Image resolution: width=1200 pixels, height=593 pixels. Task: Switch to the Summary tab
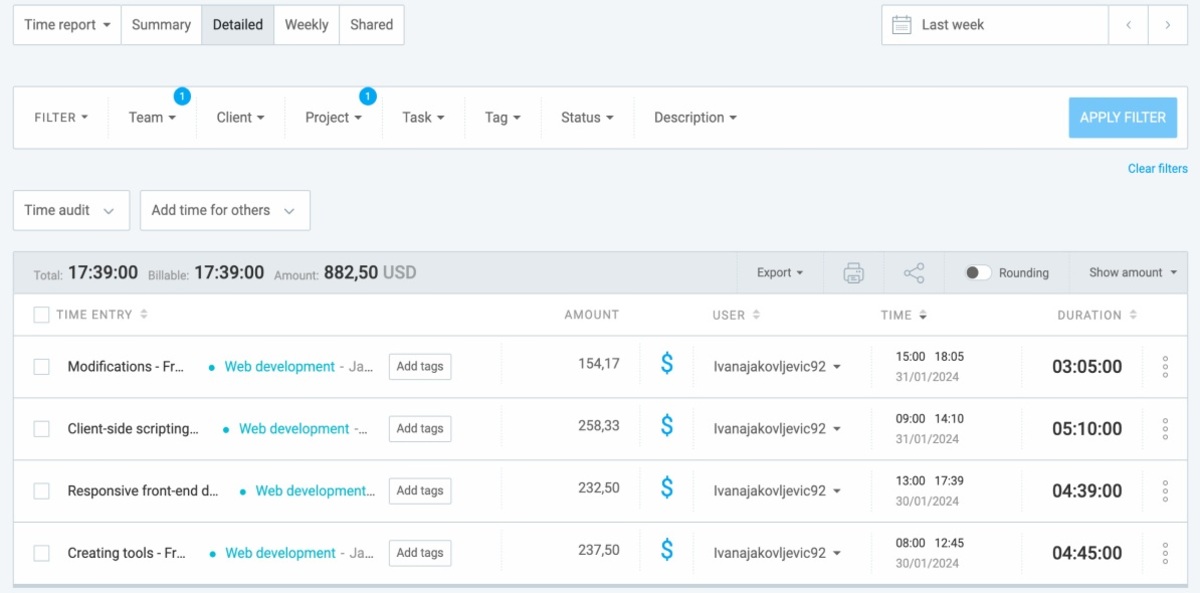click(x=161, y=24)
